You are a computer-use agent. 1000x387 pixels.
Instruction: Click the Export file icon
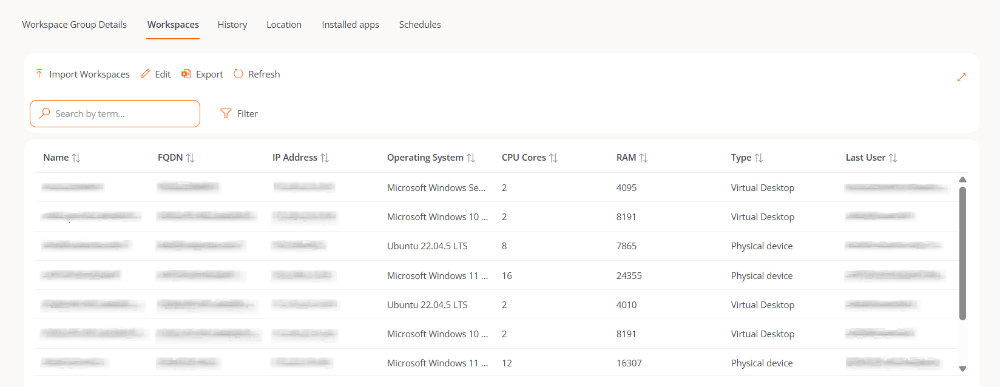tap(186, 74)
